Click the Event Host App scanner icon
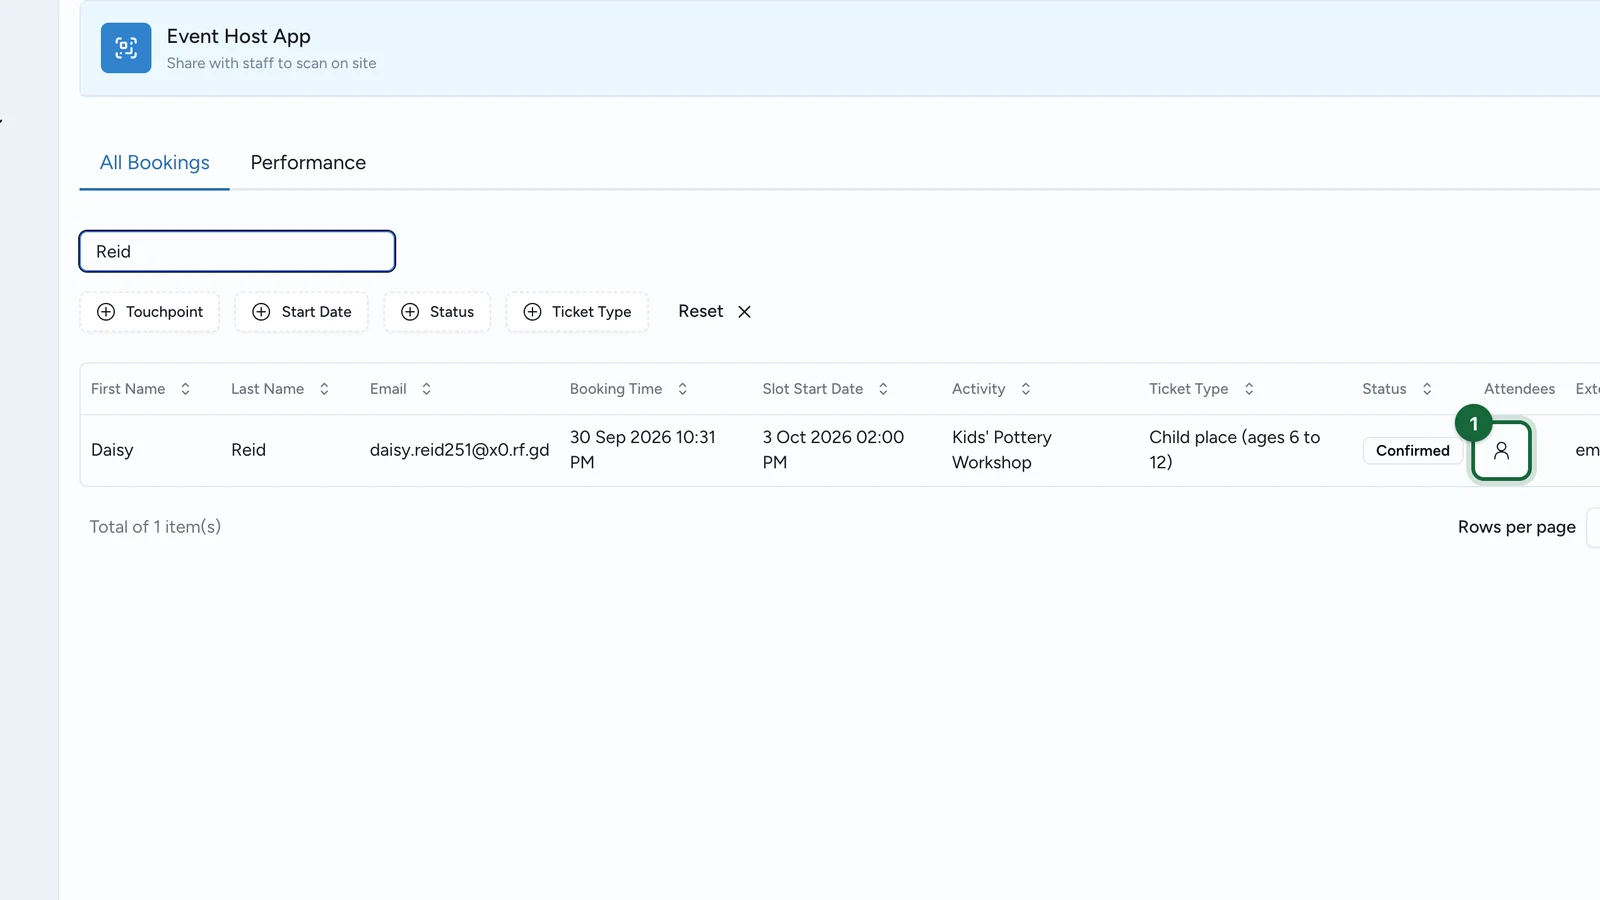The height and width of the screenshot is (900, 1600). pyautogui.click(x=126, y=48)
